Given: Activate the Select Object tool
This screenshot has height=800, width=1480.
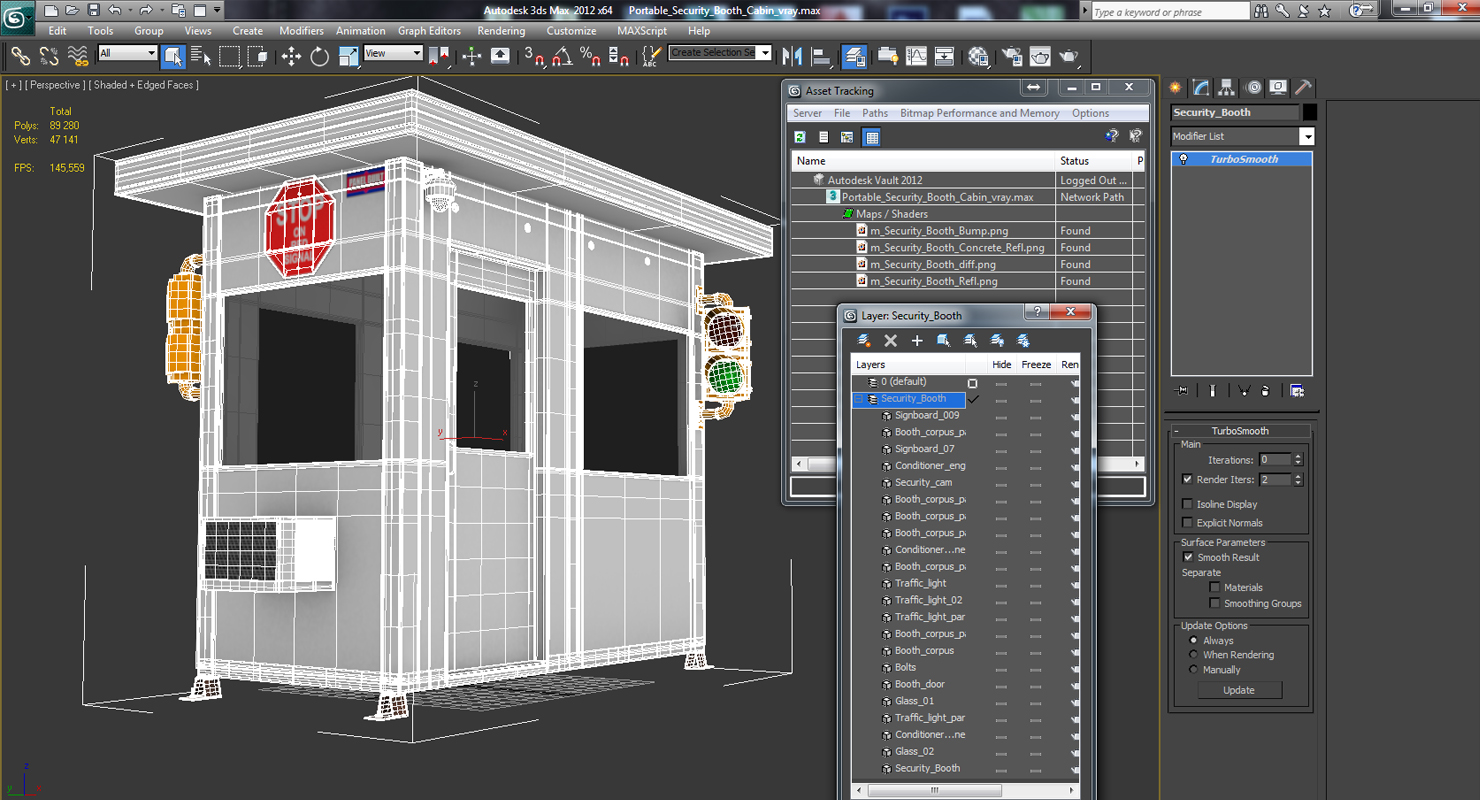Looking at the screenshot, I should [173, 56].
